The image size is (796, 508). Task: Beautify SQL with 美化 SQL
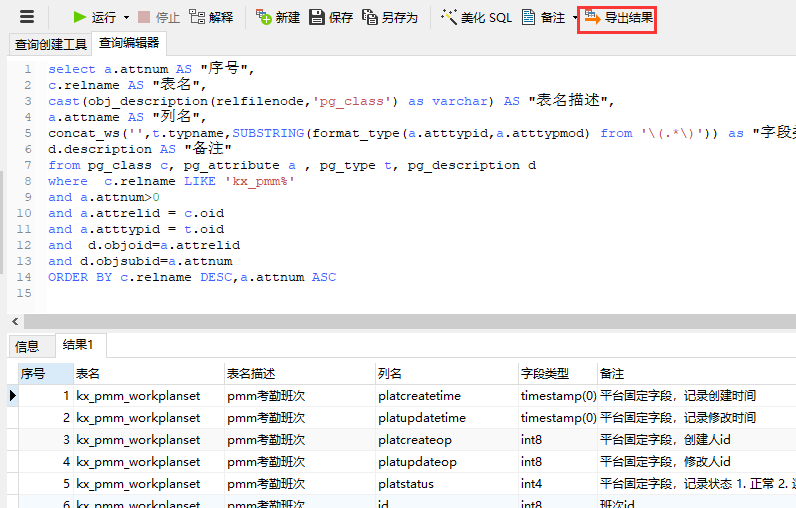tap(476, 18)
